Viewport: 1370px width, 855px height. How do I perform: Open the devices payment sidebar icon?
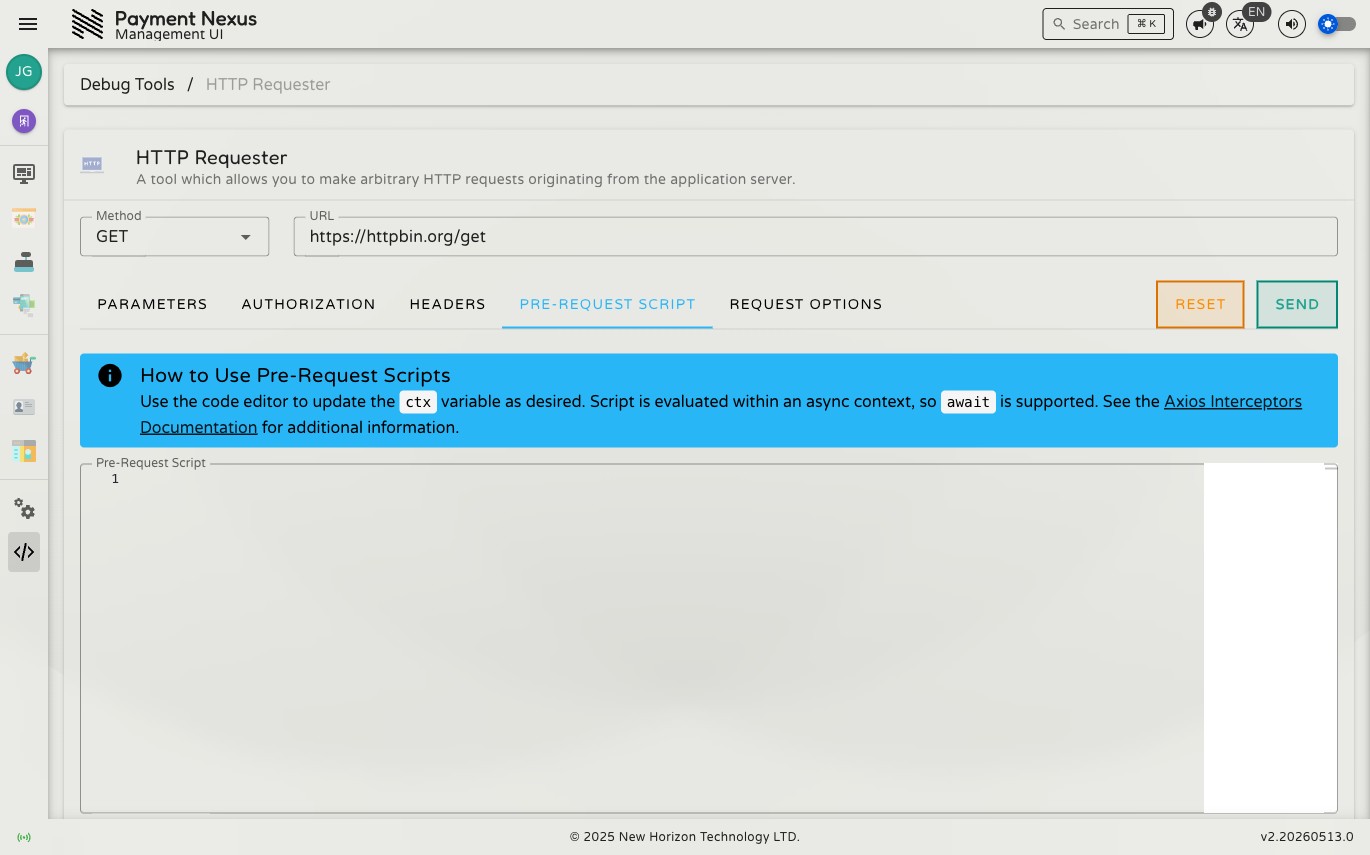[x=24, y=305]
